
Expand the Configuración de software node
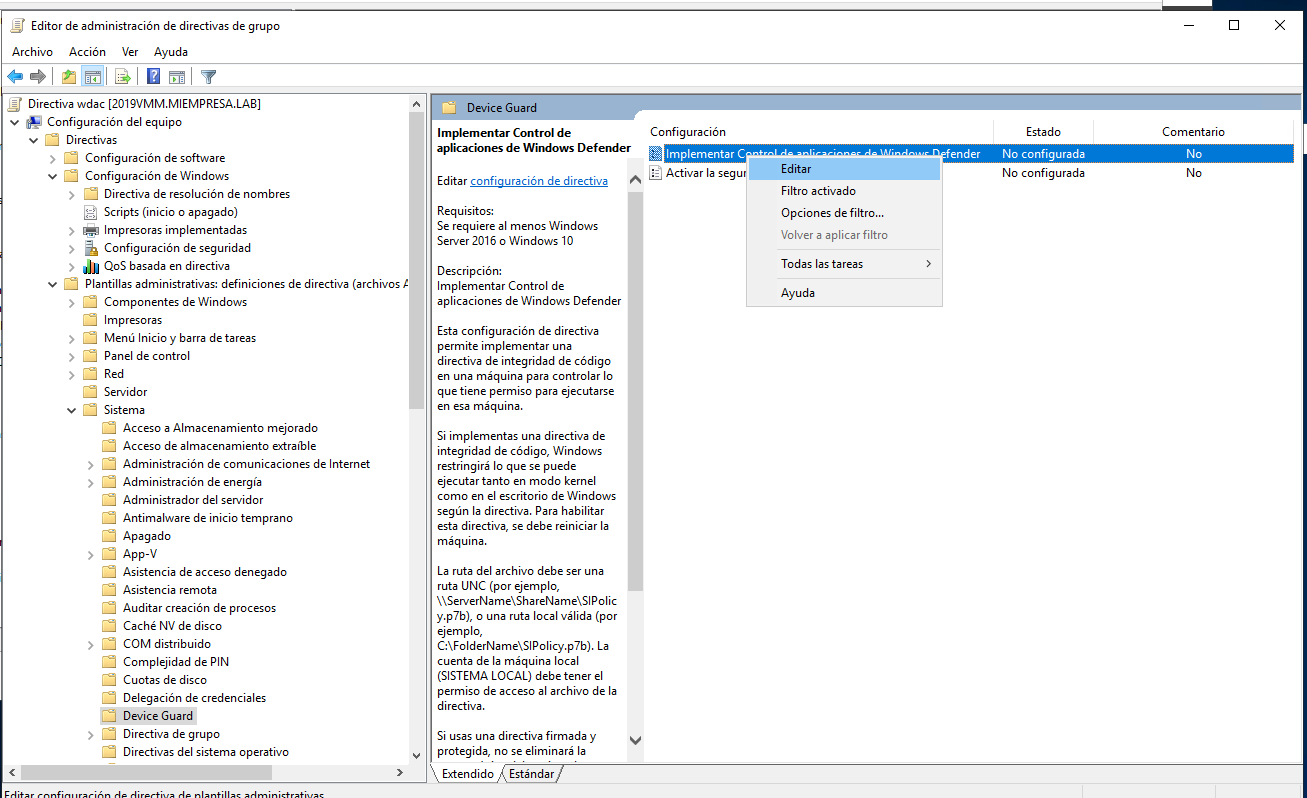click(53, 158)
